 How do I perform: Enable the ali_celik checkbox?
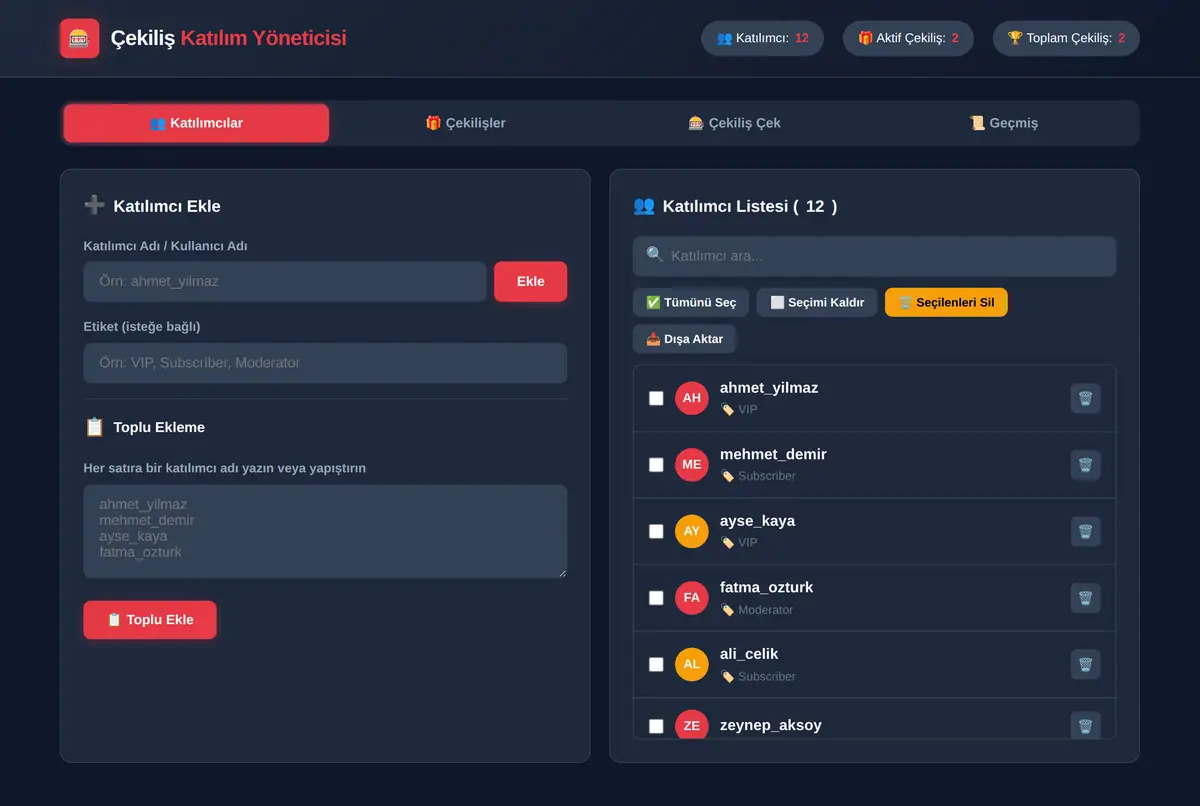click(656, 664)
